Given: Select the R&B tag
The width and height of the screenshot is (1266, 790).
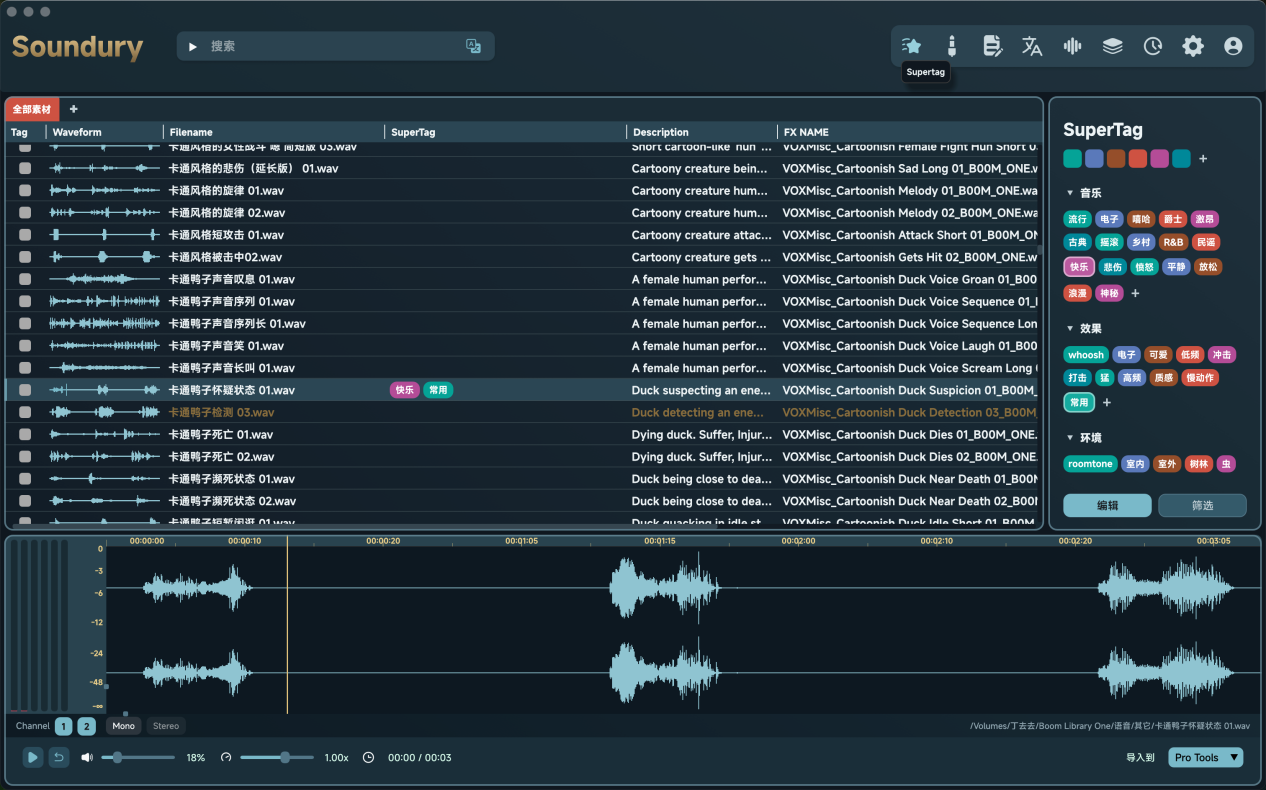Looking at the screenshot, I should click(1173, 242).
